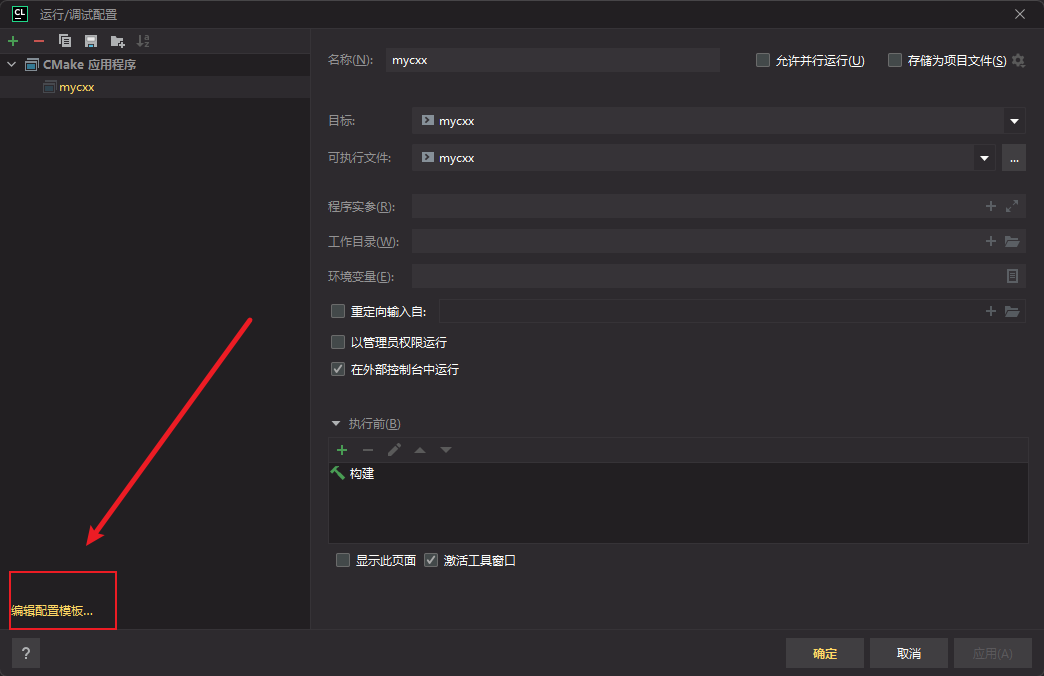
Task: Enable 存储为项目文件 checkbox
Action: [x=895, y=61]
